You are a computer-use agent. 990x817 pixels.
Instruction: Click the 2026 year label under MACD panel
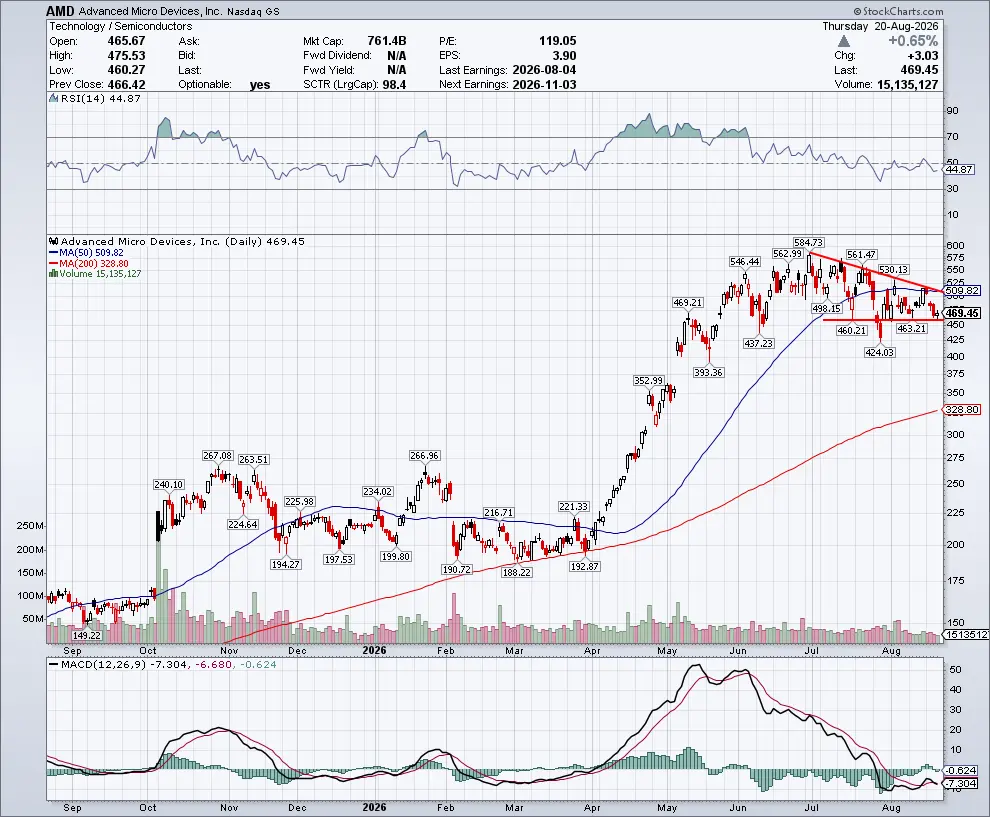[x=374, y=808]
